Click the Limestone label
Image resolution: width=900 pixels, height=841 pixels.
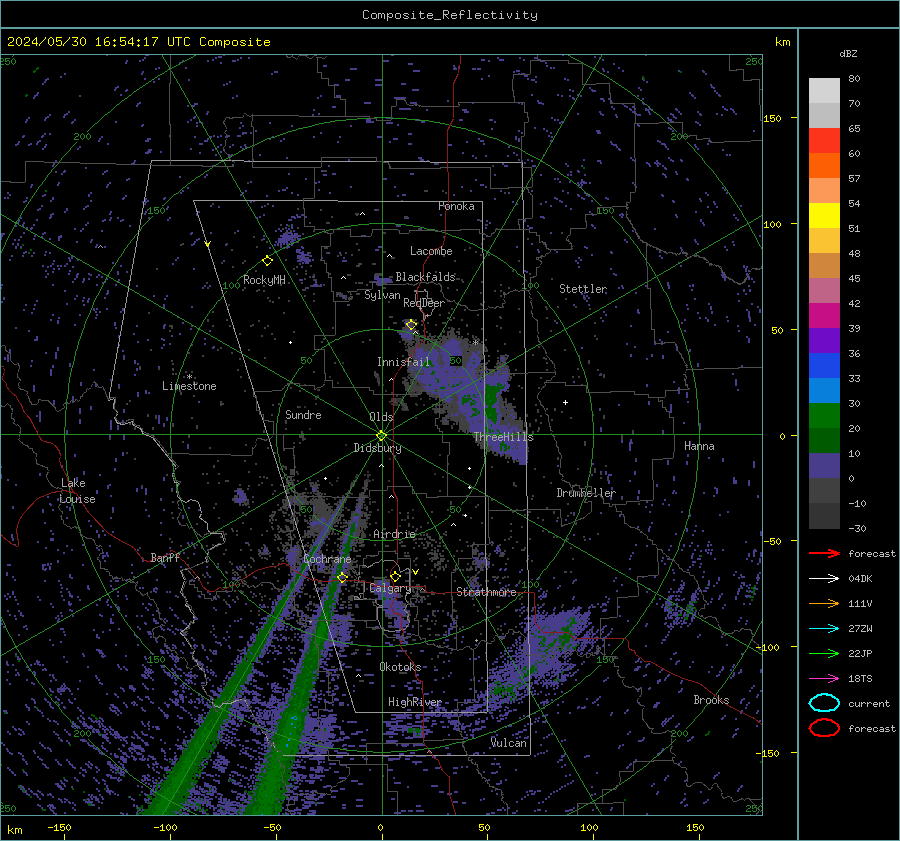[x=189, y=386]
